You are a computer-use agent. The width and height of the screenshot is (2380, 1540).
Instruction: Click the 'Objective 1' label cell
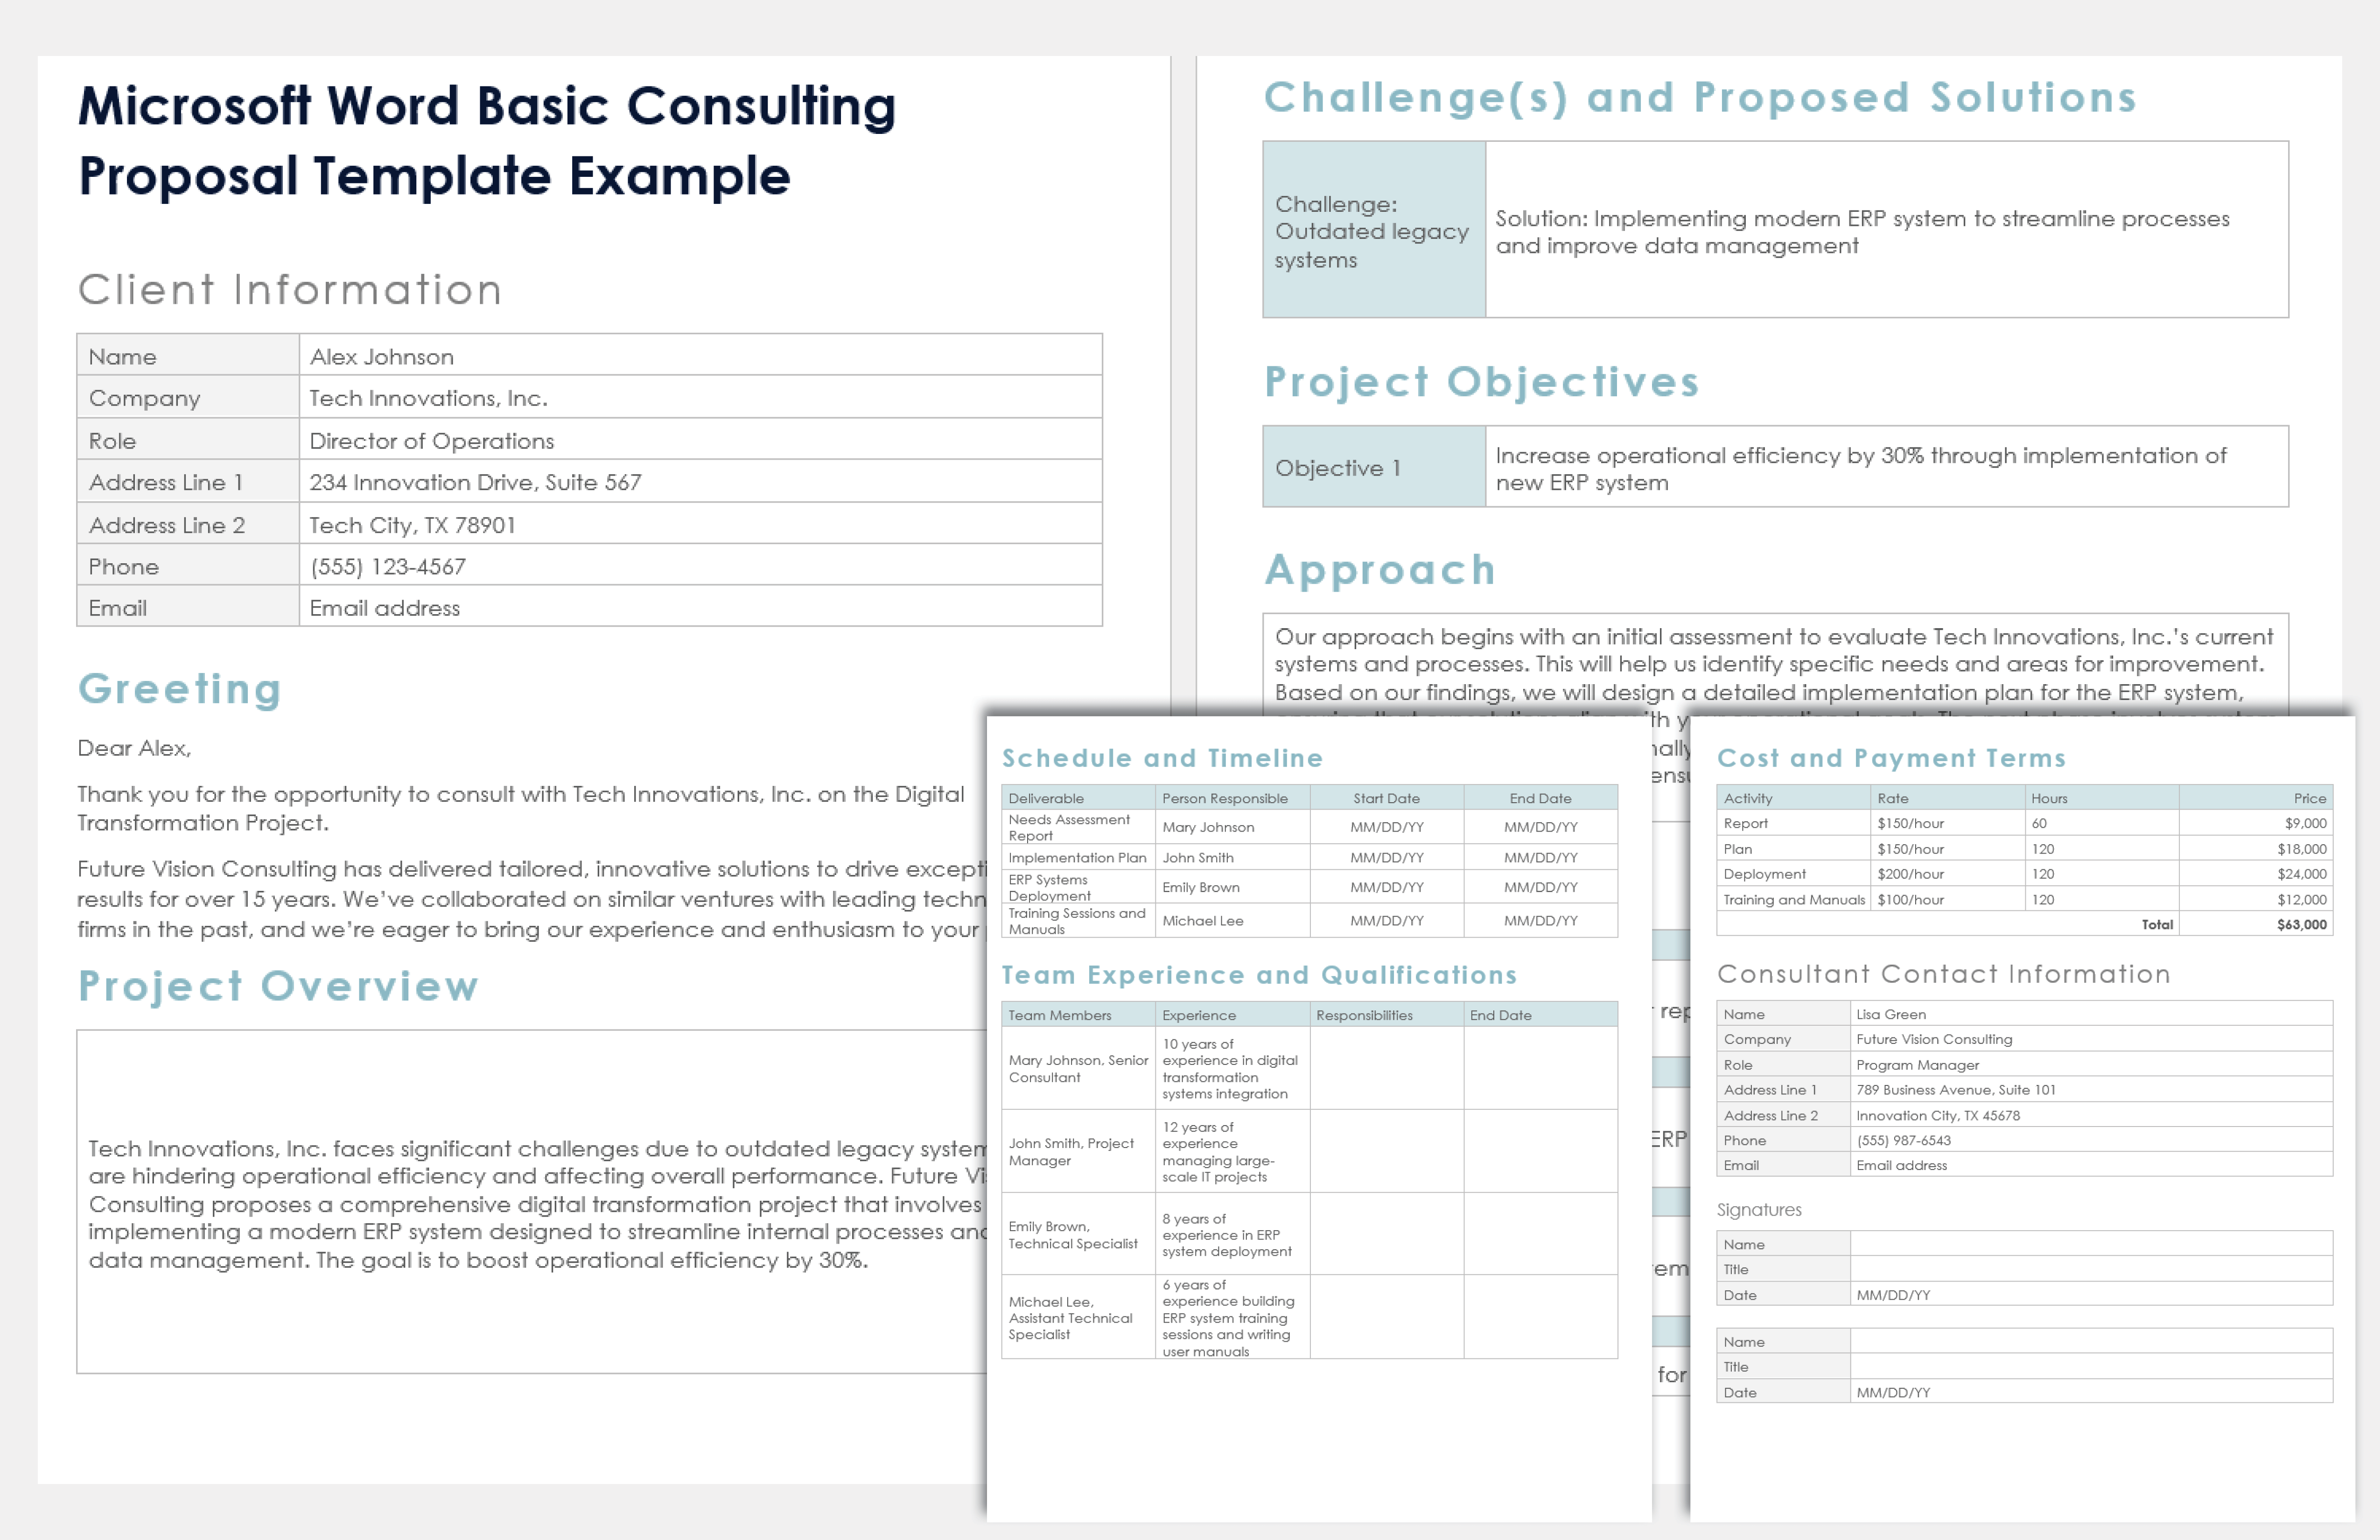pos(1374,467)
